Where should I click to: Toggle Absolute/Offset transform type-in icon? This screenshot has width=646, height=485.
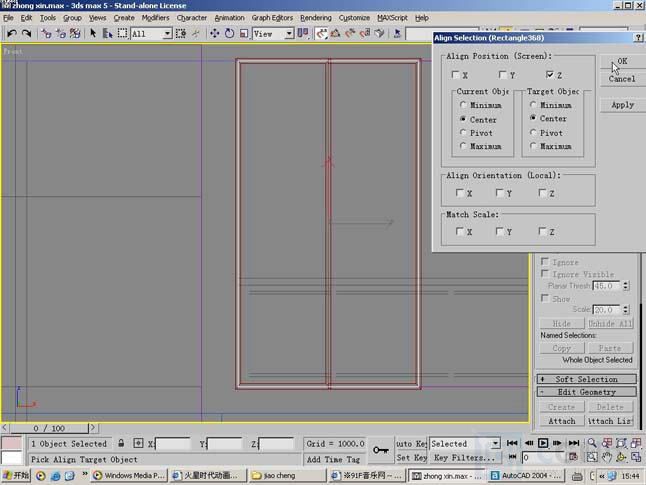pyautogui.click(x=138, y=443)
